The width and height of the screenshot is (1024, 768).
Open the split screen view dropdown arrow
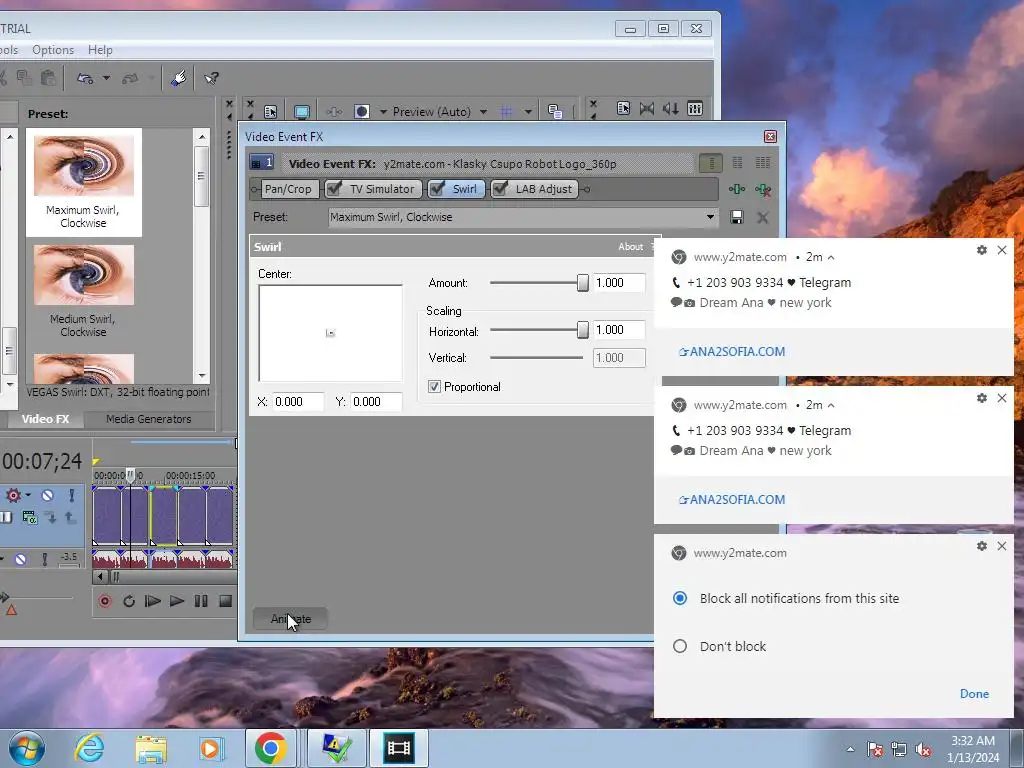click(x=383, y=112)
